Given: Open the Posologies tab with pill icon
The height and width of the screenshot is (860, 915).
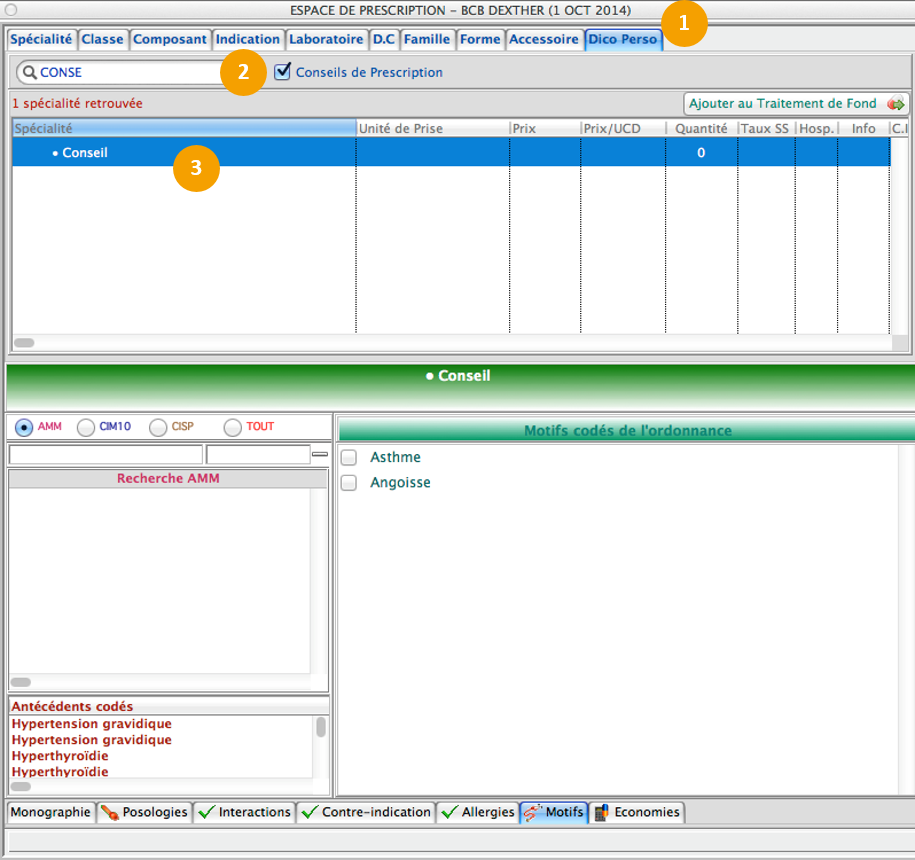Looking at the screenshot, I should pos(110,812).
